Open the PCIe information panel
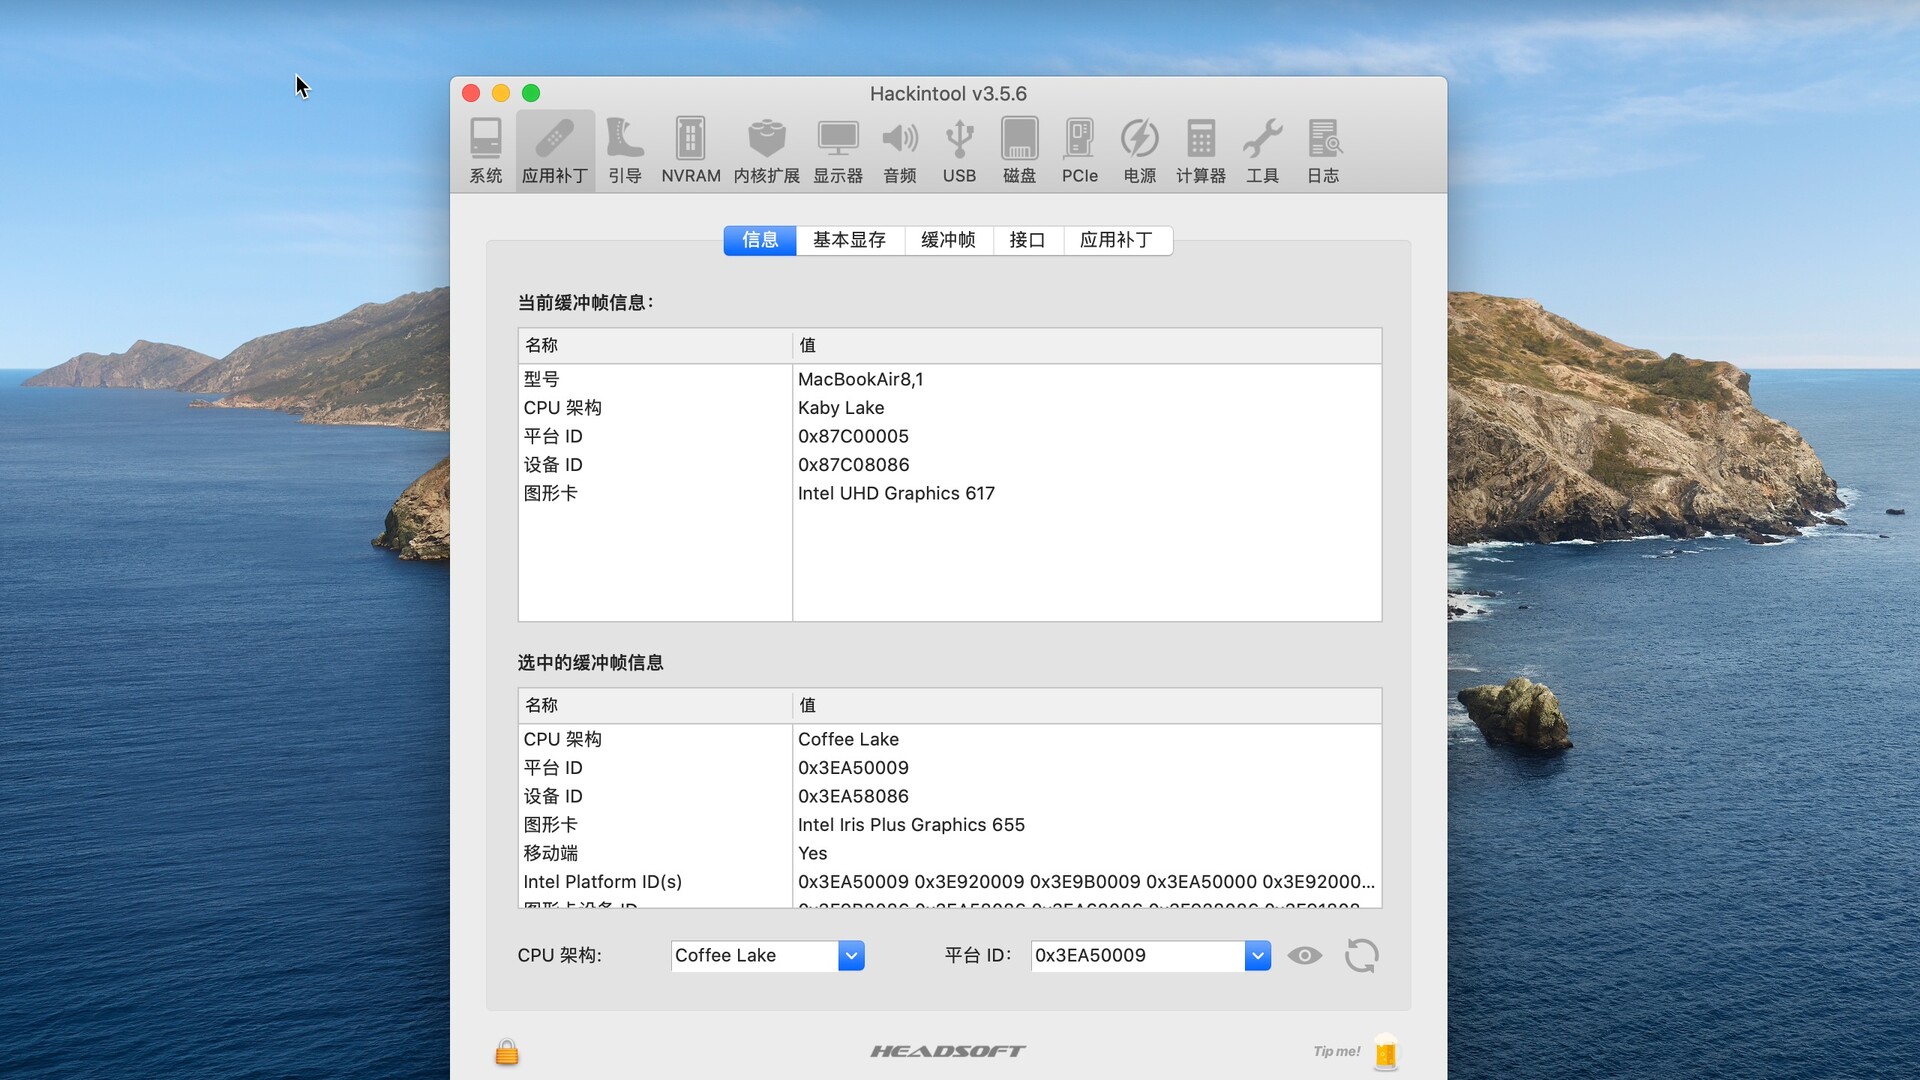 coord(1080,150)
